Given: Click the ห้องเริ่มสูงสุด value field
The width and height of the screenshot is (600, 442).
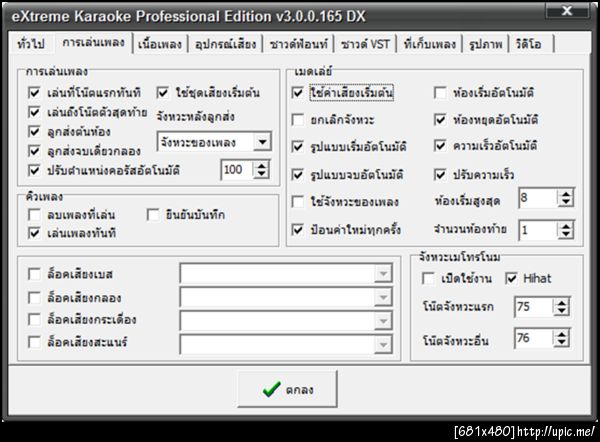Looking at the screenshot, I should pyautogui.click(x=538, y=198).
